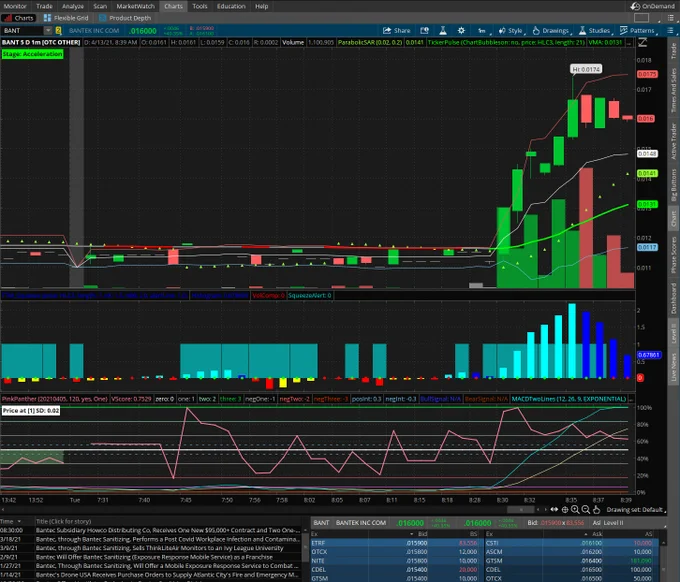Open the MarketWatch tab

tap(135, 6)
